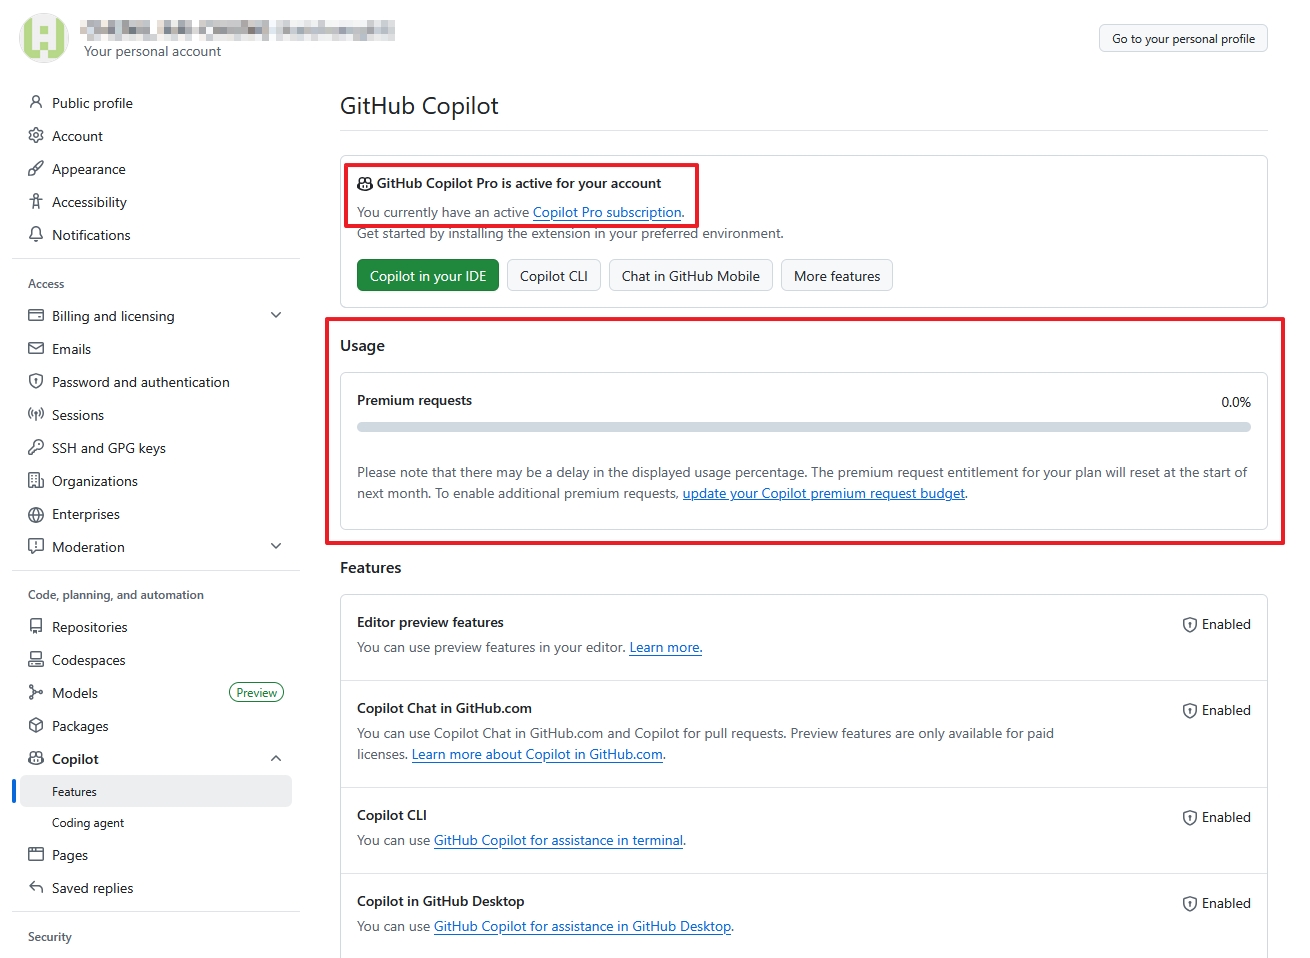The image size is (1310, 958).
Task: Open the Coding agent submenu item
Action: [156, 822]
